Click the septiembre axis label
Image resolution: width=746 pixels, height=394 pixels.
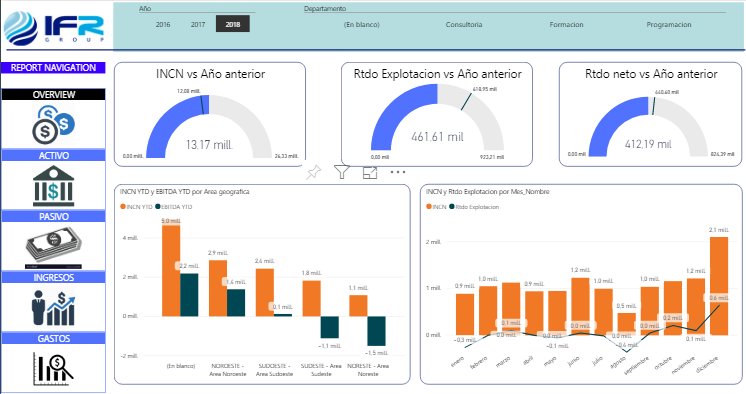point(636,365)
